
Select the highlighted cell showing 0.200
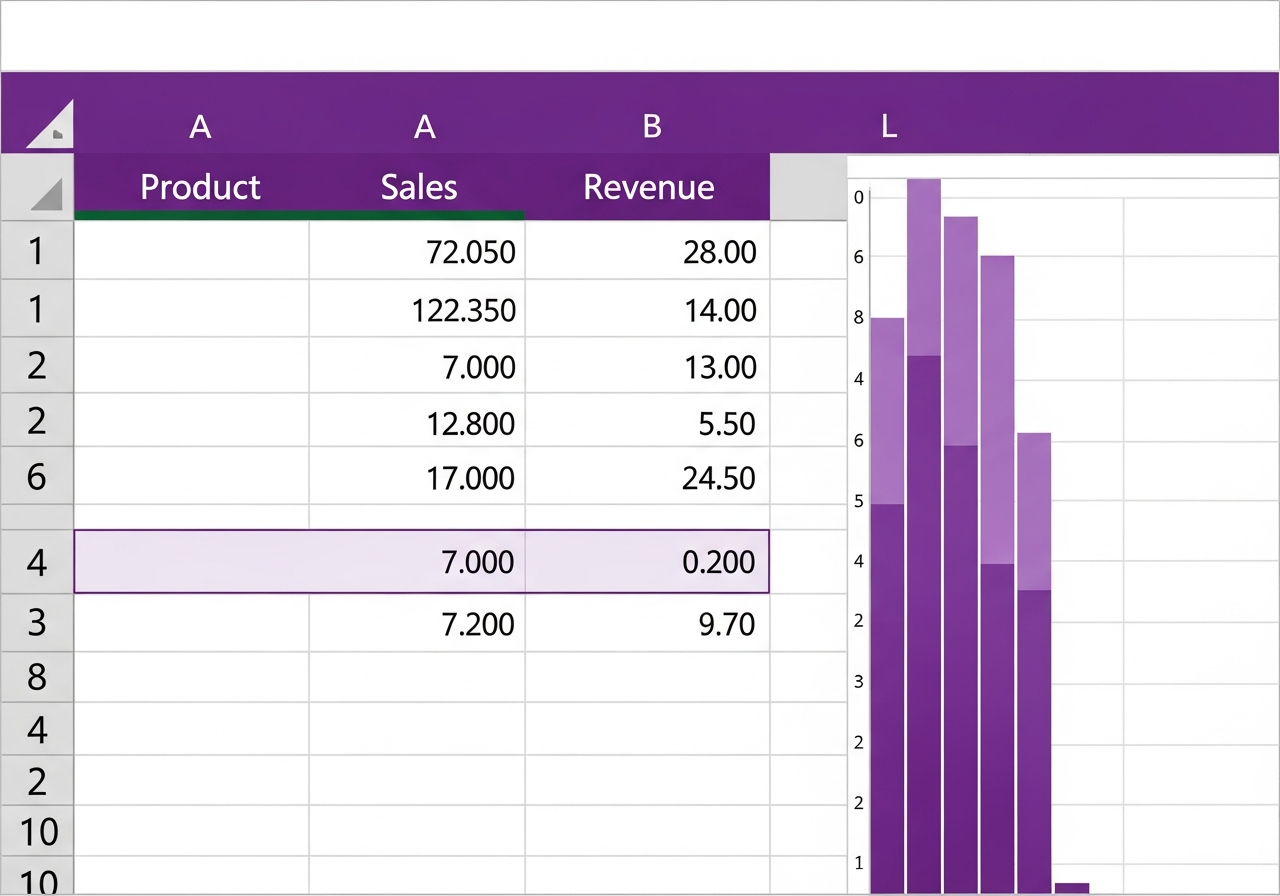[x=648, y=561]
